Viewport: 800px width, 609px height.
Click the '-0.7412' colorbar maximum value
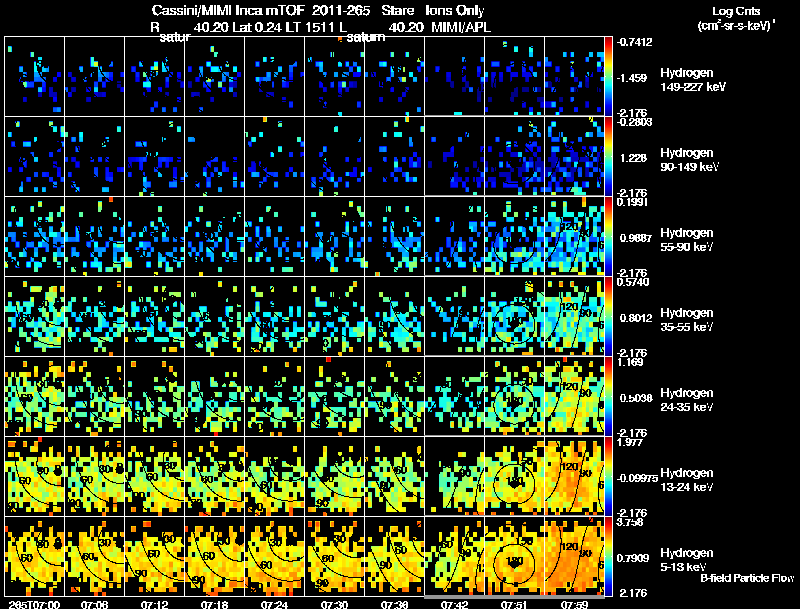coord(634,42)
